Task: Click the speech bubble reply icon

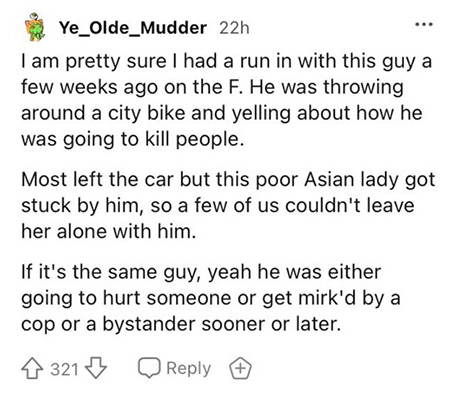Action: coord(150,368)
